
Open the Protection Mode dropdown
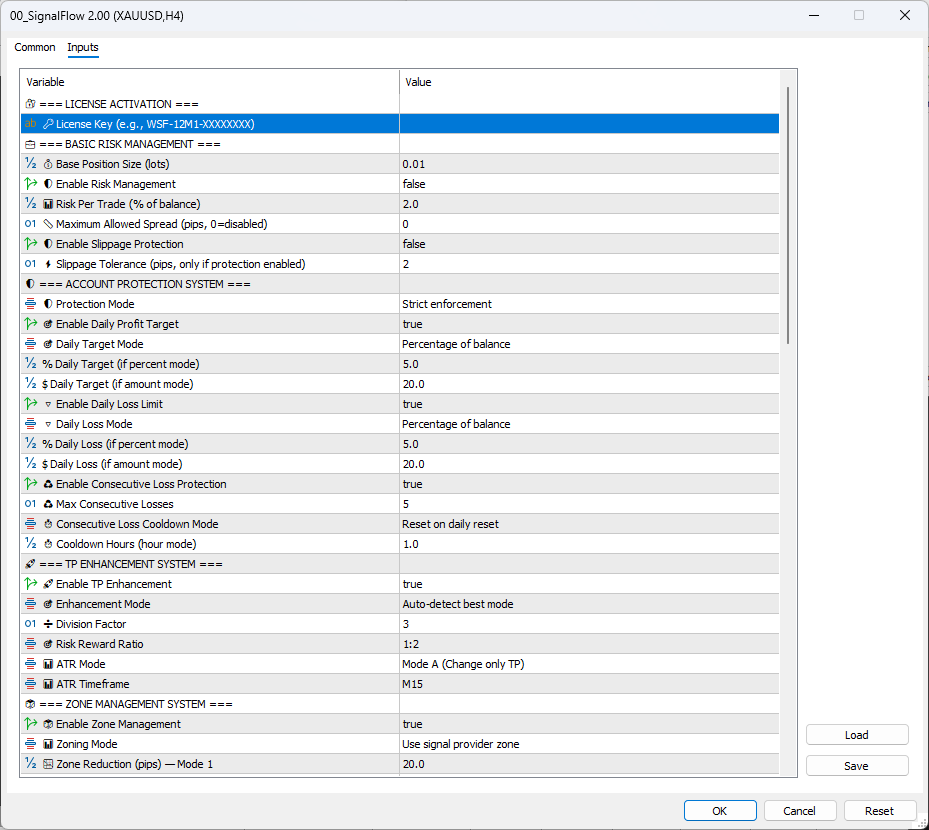click(590, 304)
